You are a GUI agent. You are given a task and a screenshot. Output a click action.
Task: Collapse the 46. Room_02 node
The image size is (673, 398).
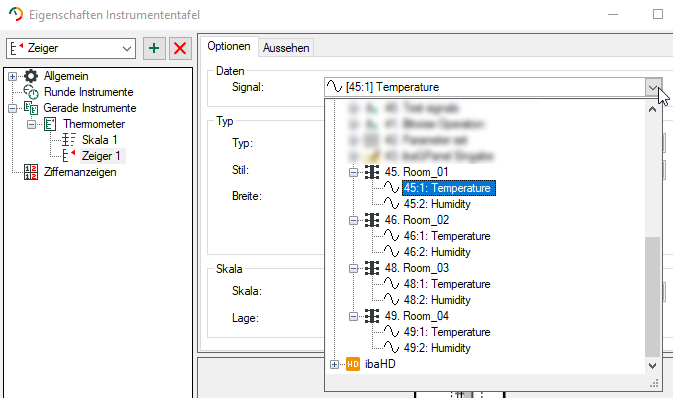coord(353,220)
